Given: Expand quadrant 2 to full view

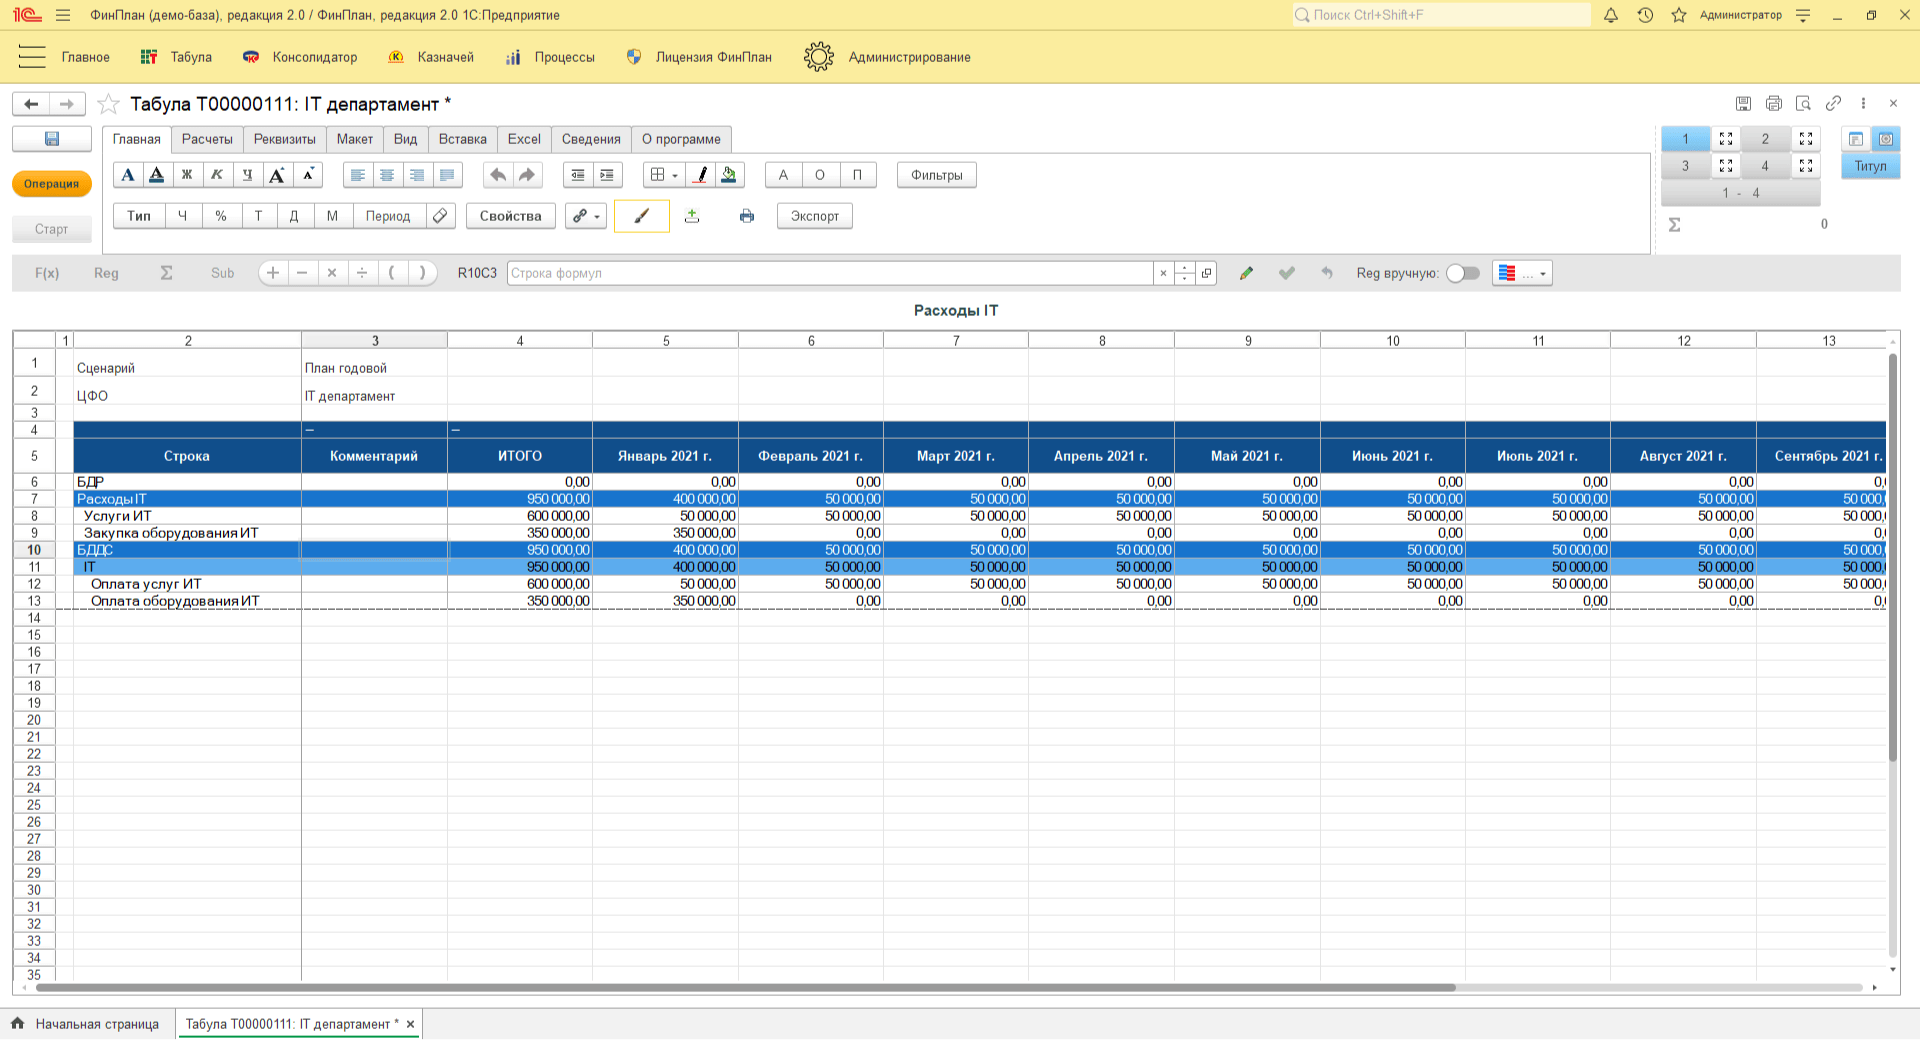Looking at the screenshot, I should click(x=1805, y=139).
